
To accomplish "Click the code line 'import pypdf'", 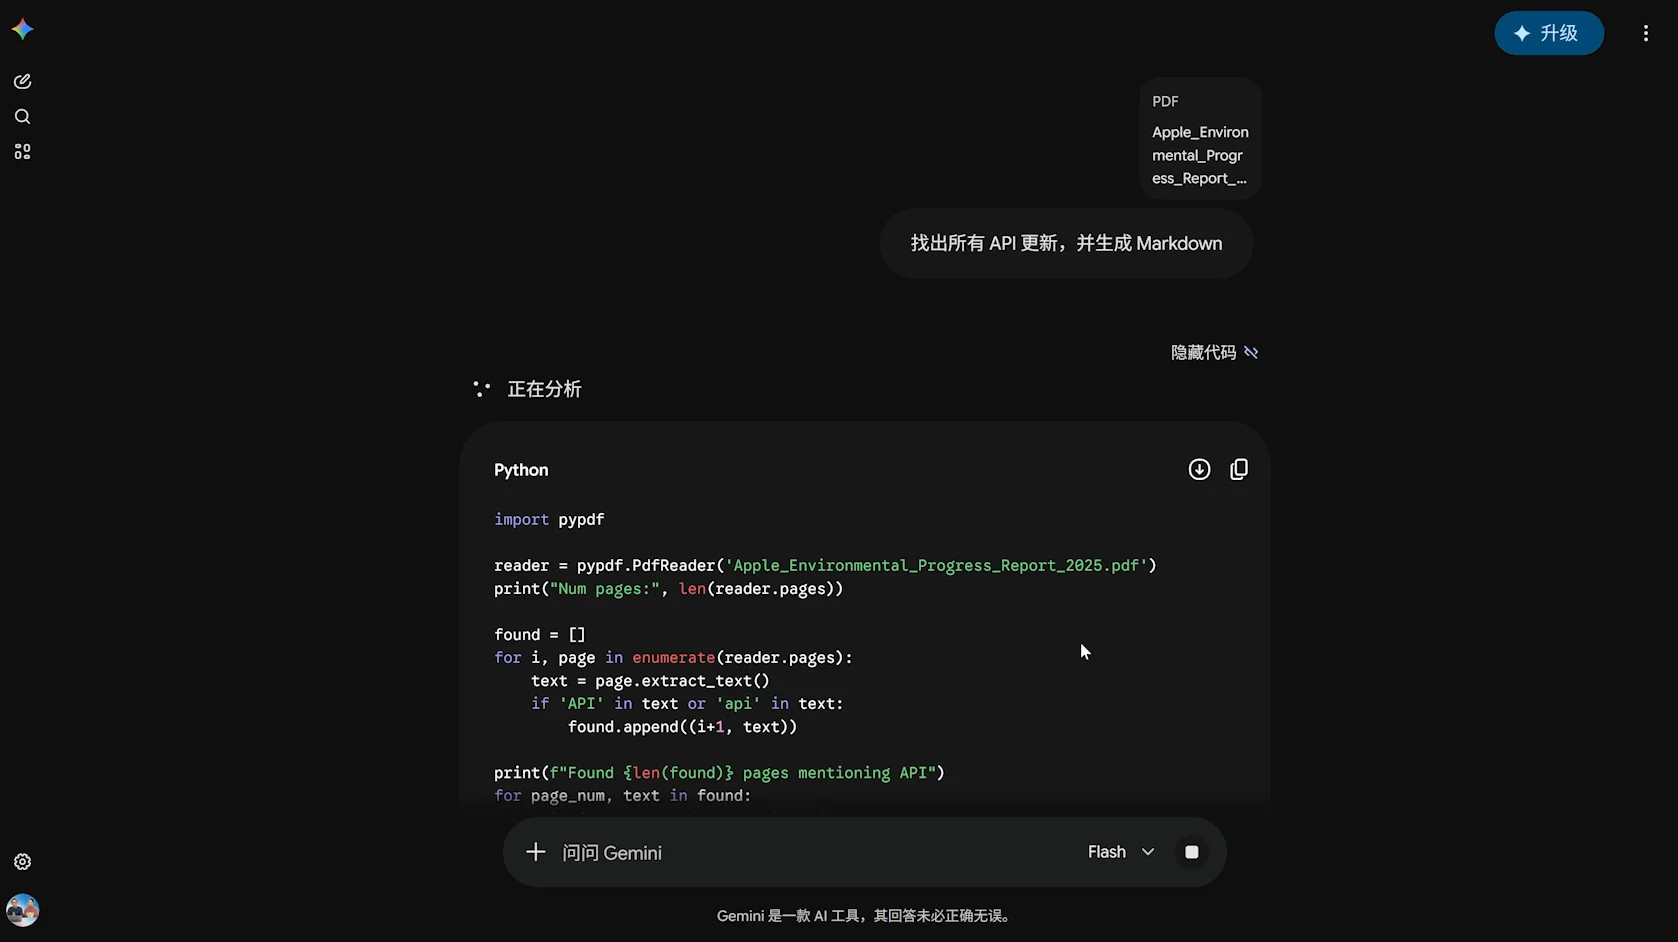I will (x=549, y=520).
